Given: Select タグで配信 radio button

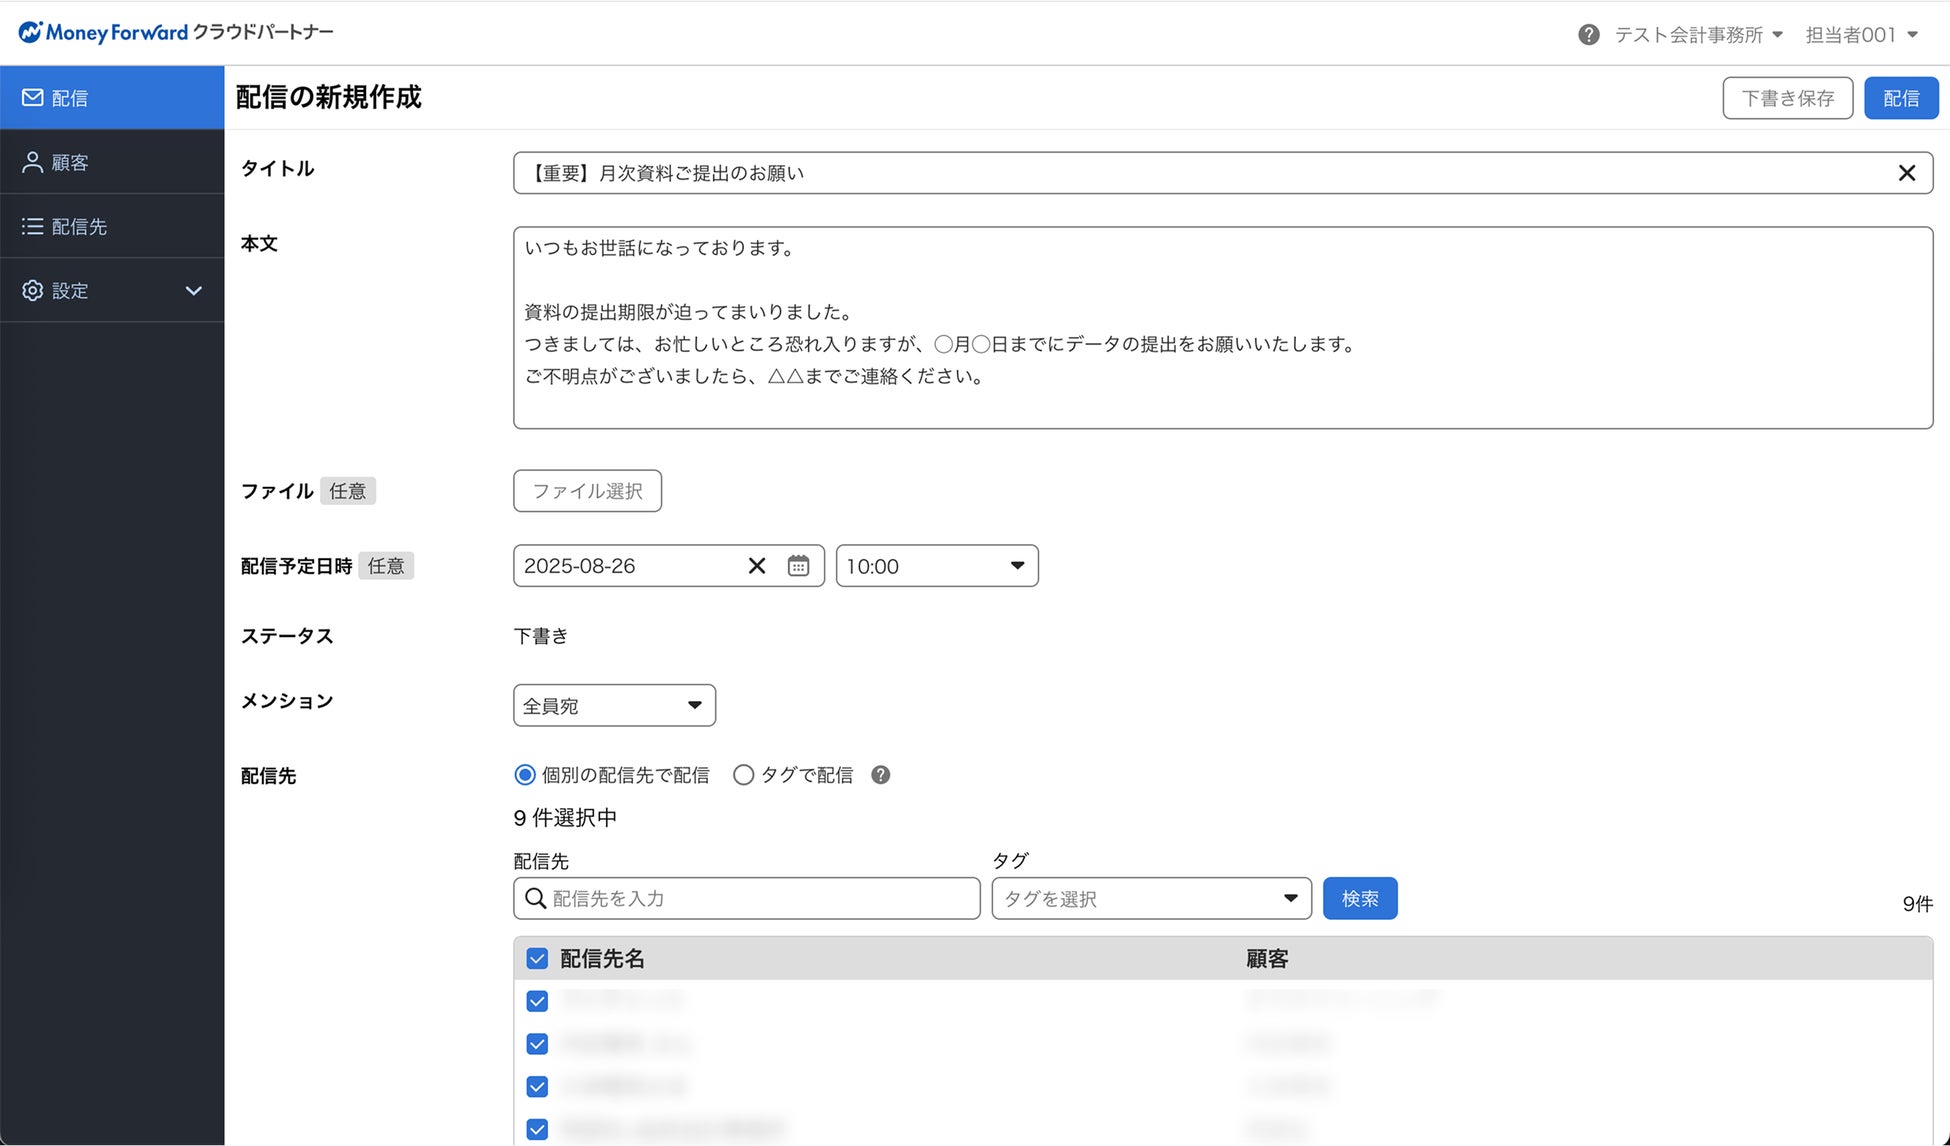Looking at the screenshot, I should 743,775.
